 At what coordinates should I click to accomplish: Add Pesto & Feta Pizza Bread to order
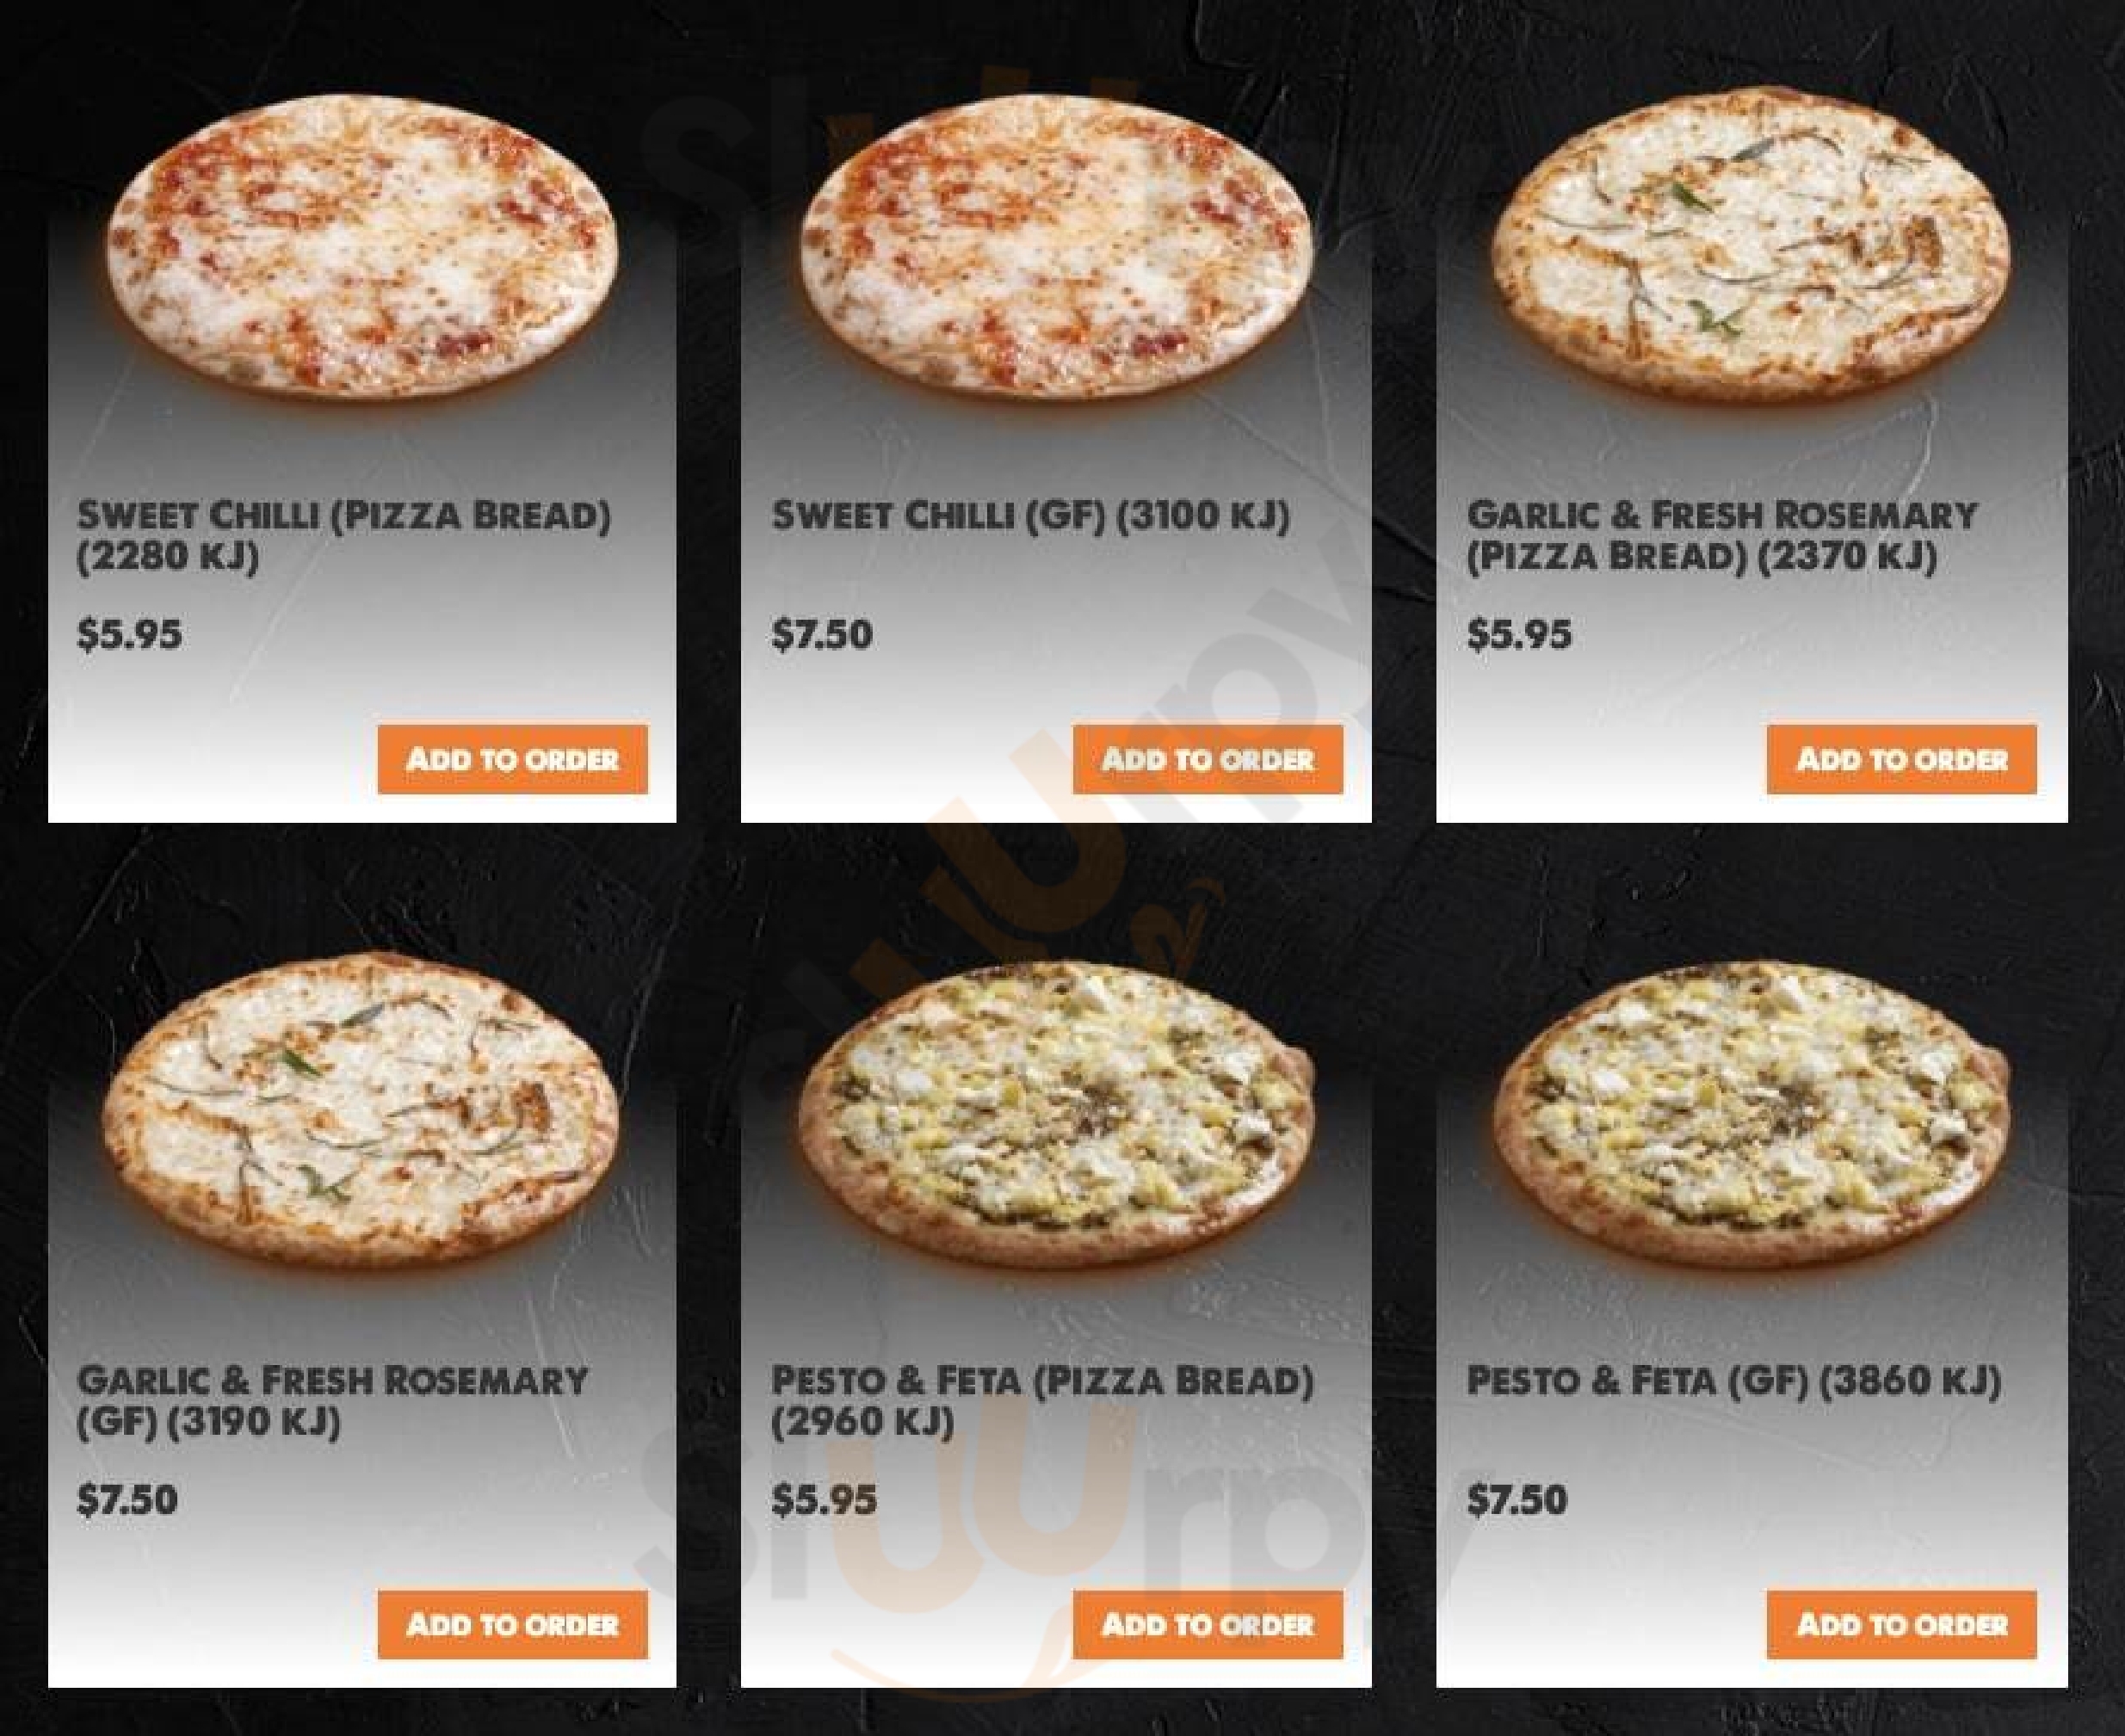pyautogui.click(x=1207, y=1624)
